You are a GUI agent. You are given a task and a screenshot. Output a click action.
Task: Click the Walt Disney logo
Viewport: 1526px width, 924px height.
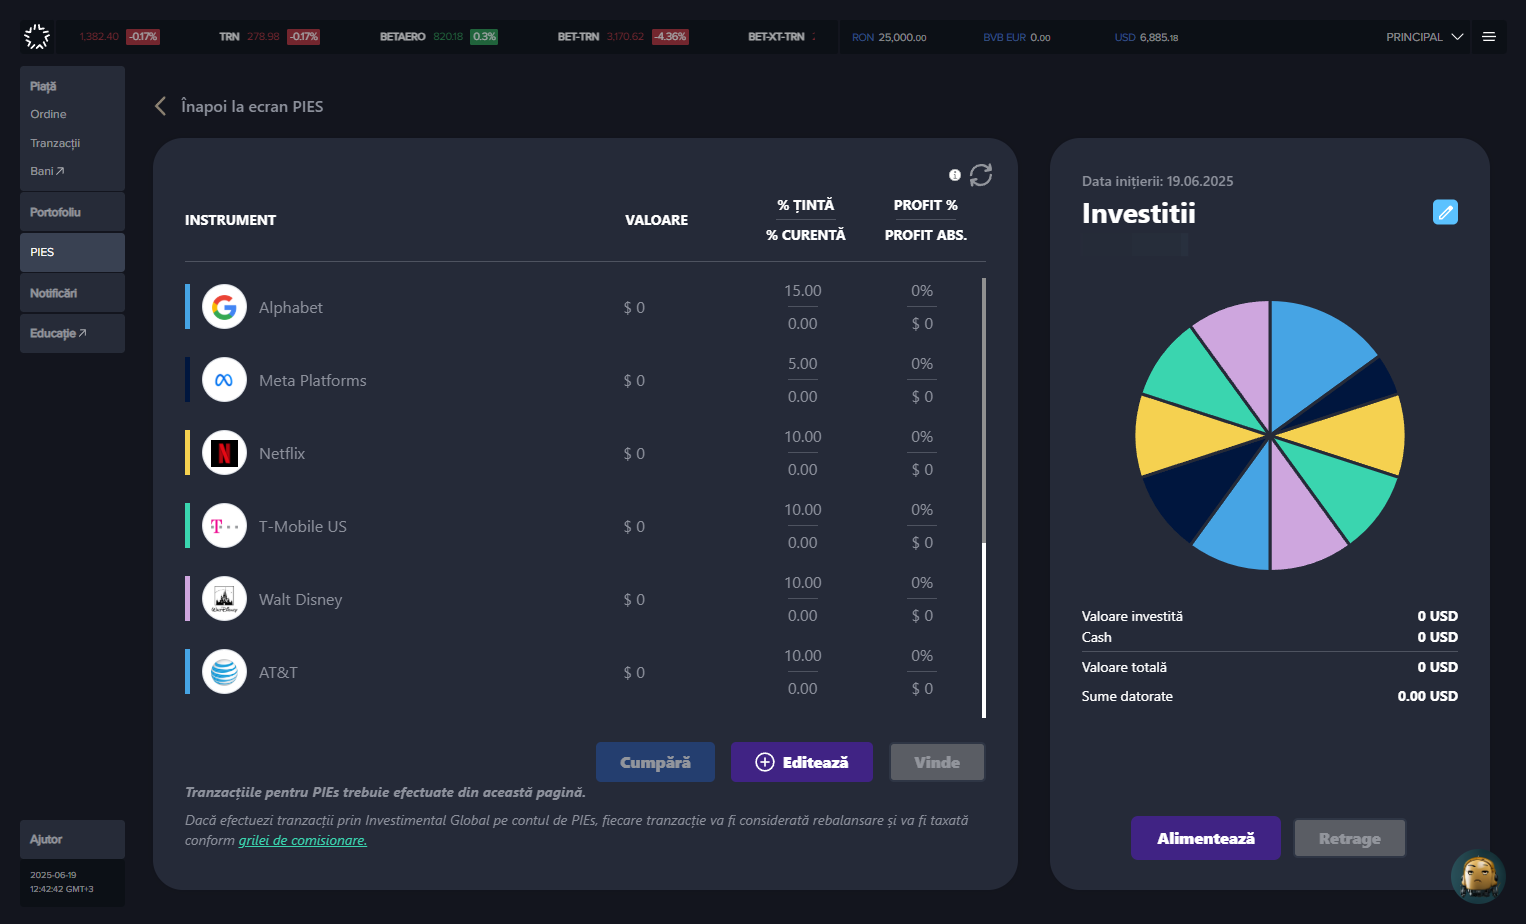point(224,599)
